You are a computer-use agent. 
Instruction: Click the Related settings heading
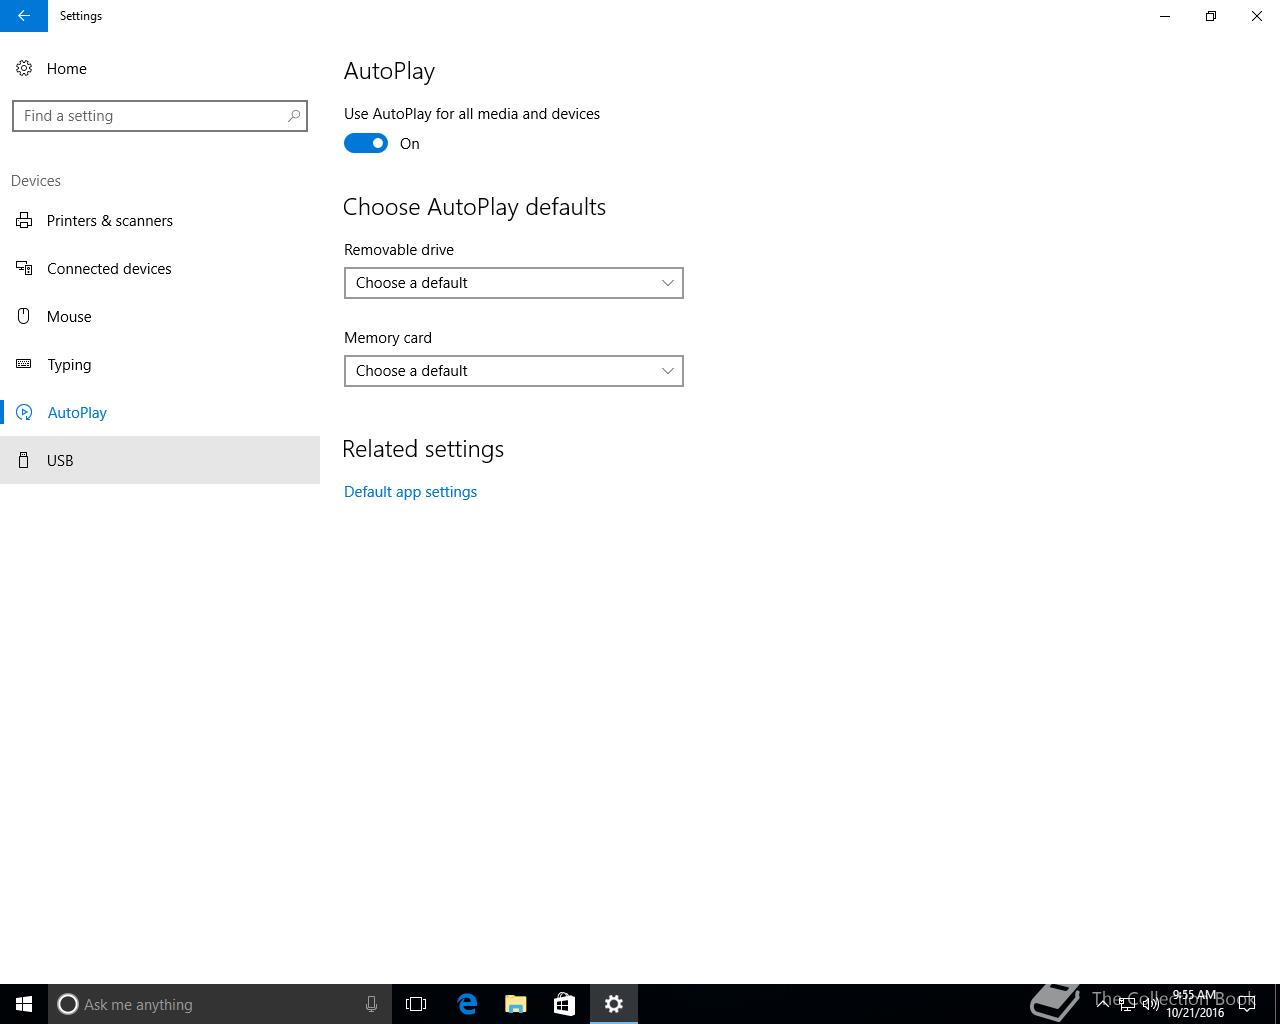point(423,449)
